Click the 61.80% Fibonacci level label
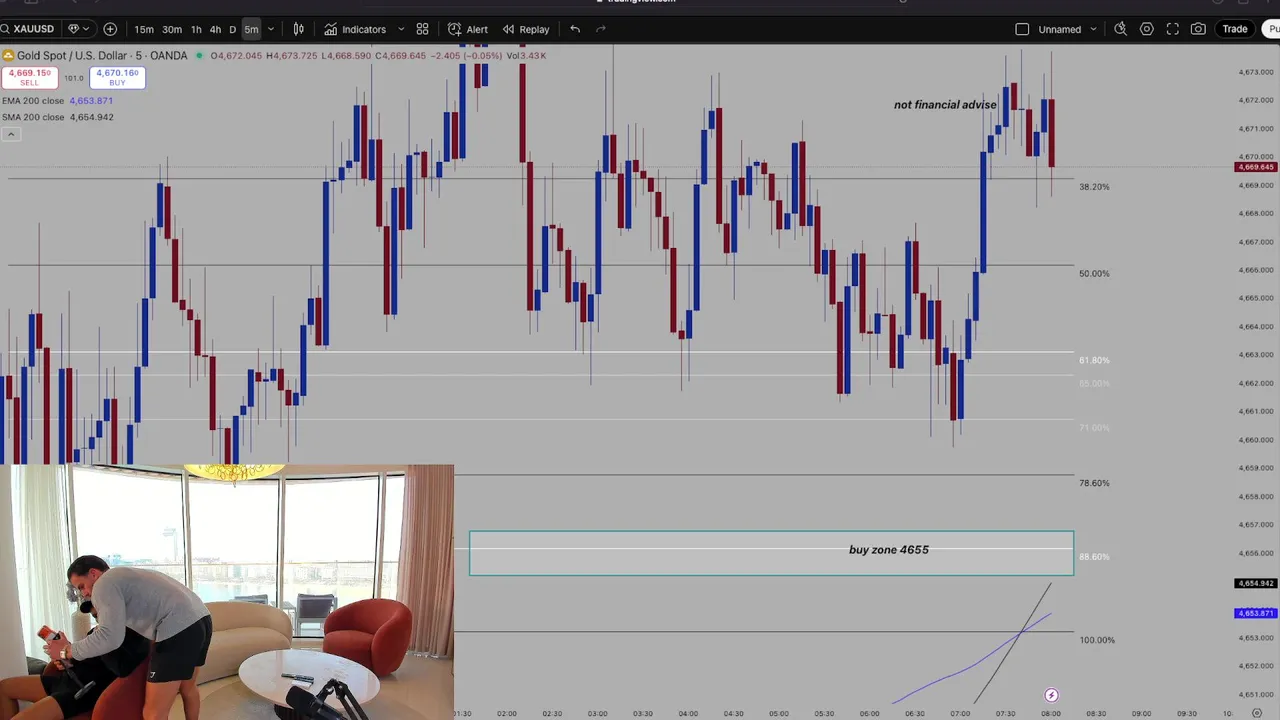The image size is (1280, 720). pyautogui.click(x=1094, y=360)
